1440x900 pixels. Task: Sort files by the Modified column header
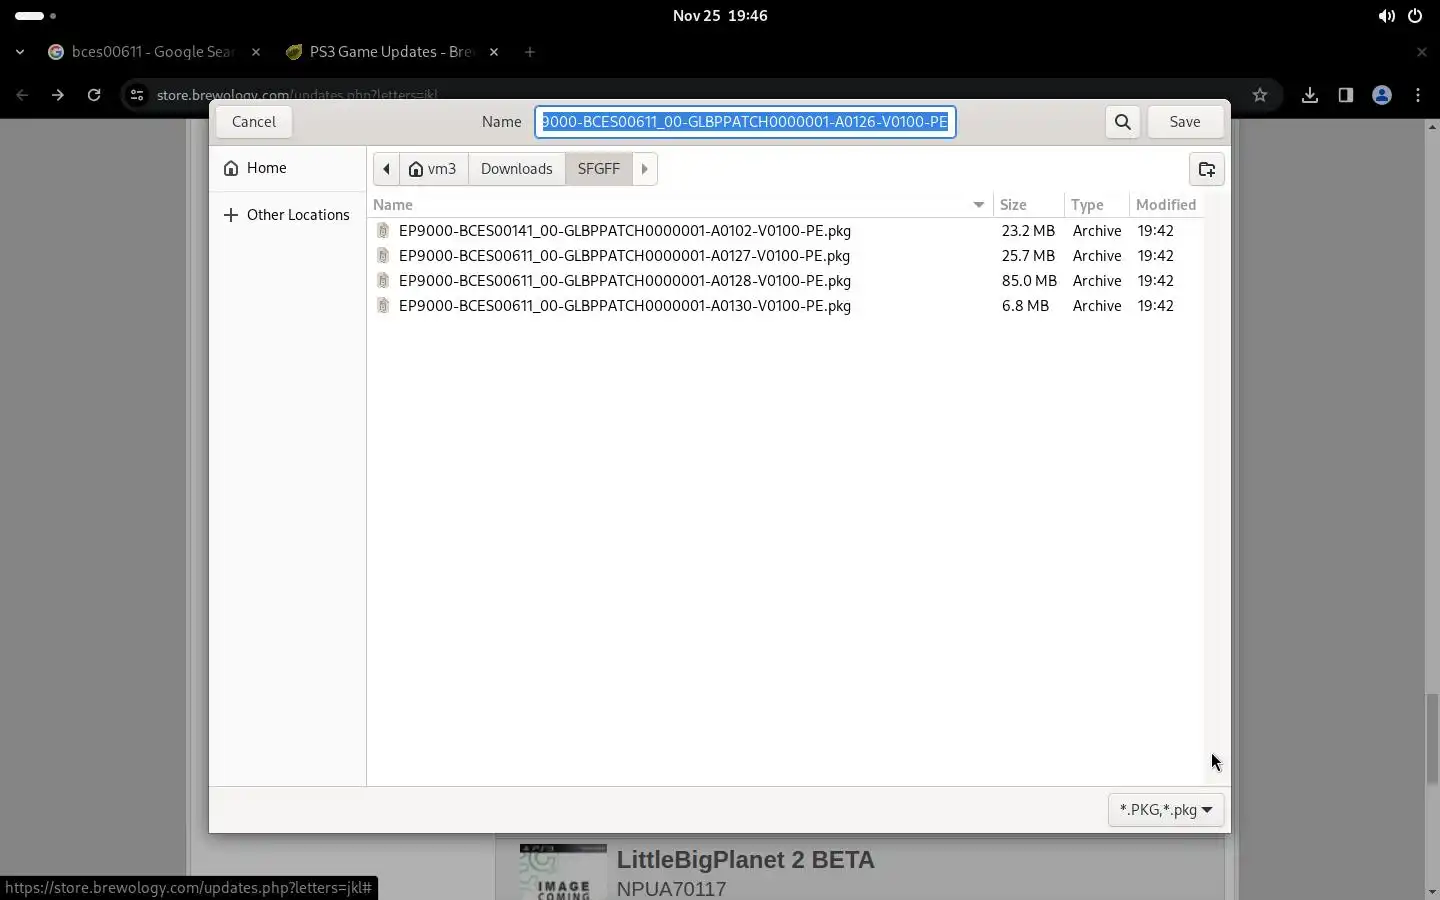[x=1166, y=205]
